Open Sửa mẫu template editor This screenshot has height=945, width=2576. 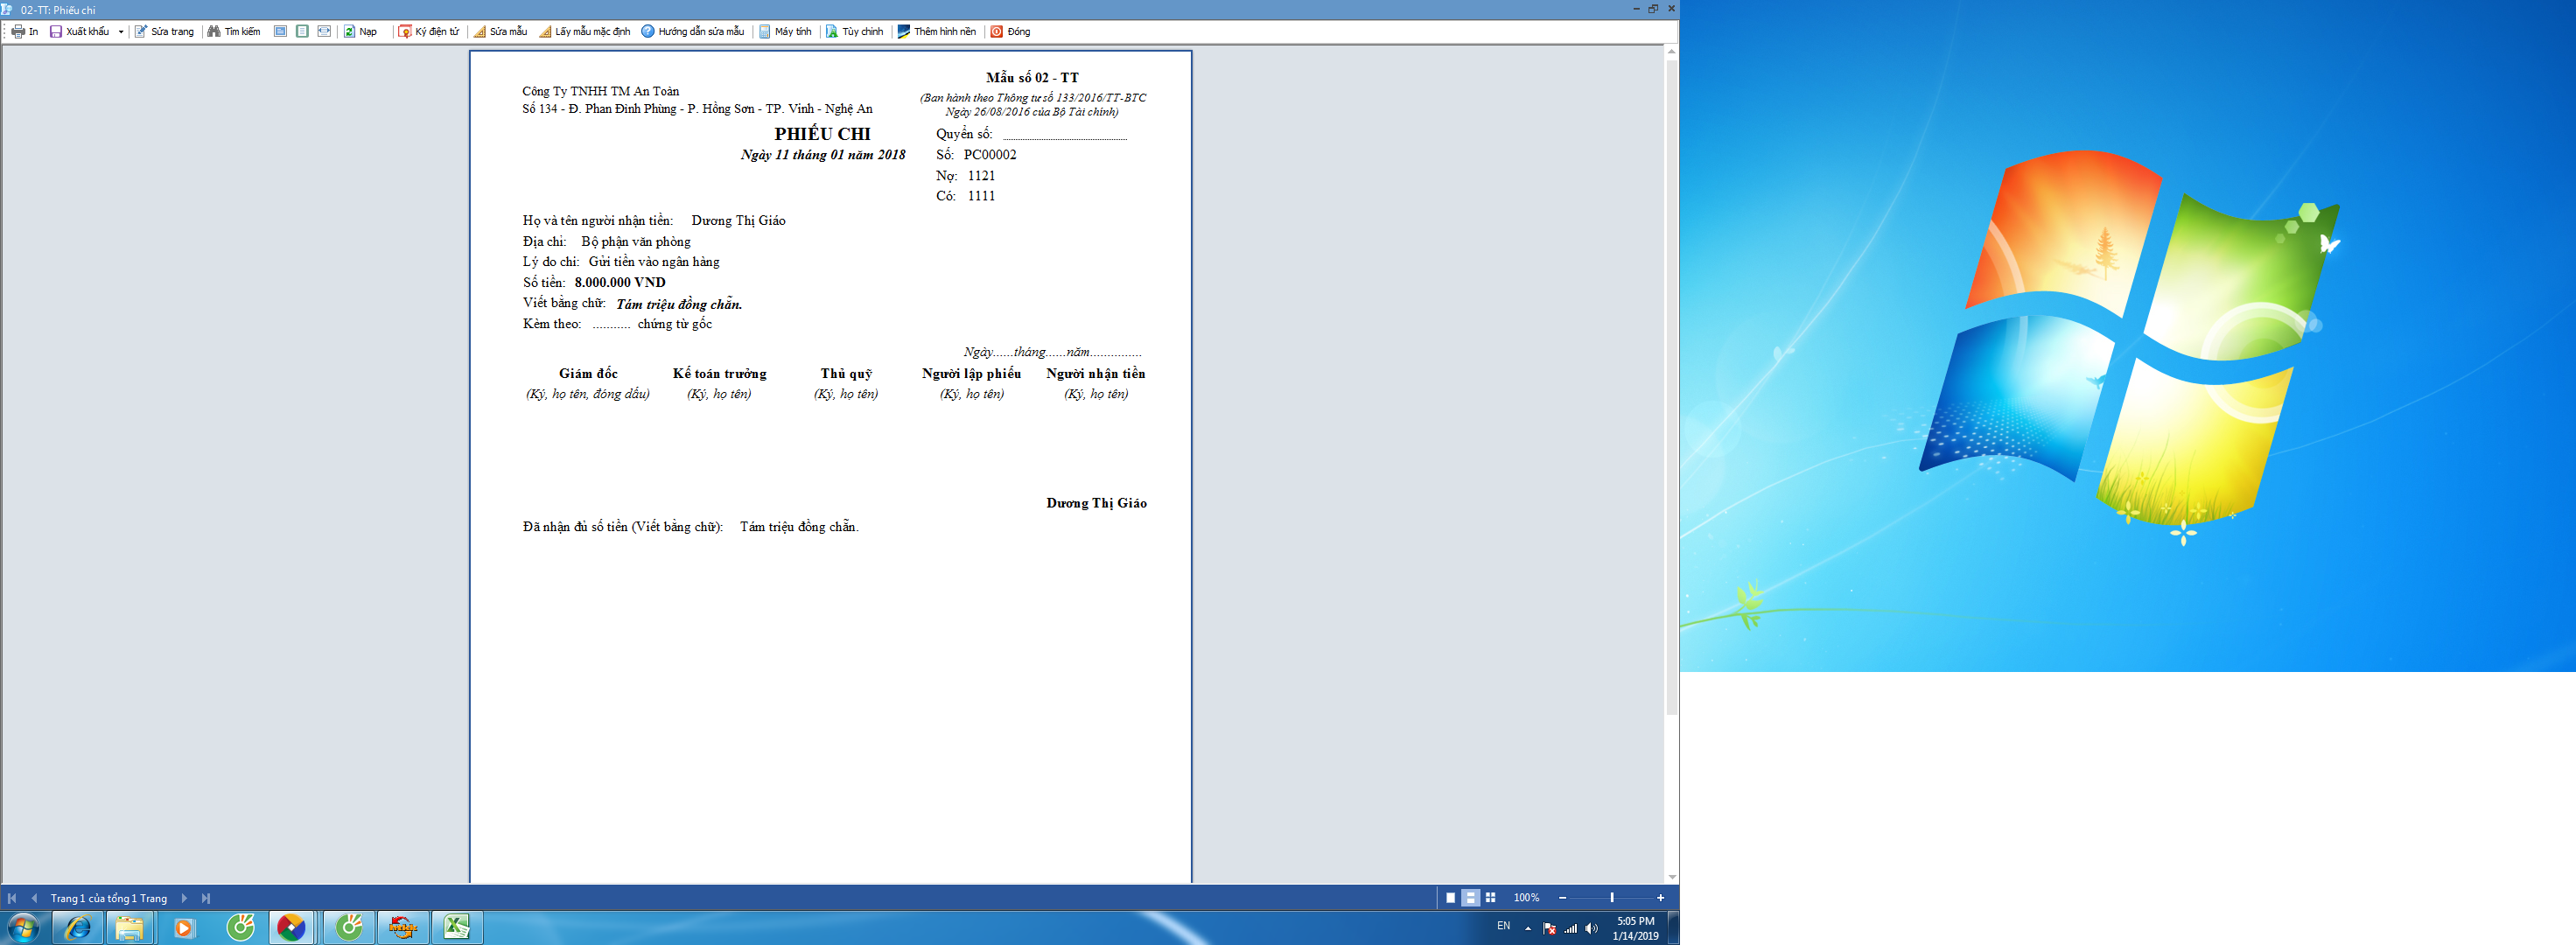pos(500,32)
